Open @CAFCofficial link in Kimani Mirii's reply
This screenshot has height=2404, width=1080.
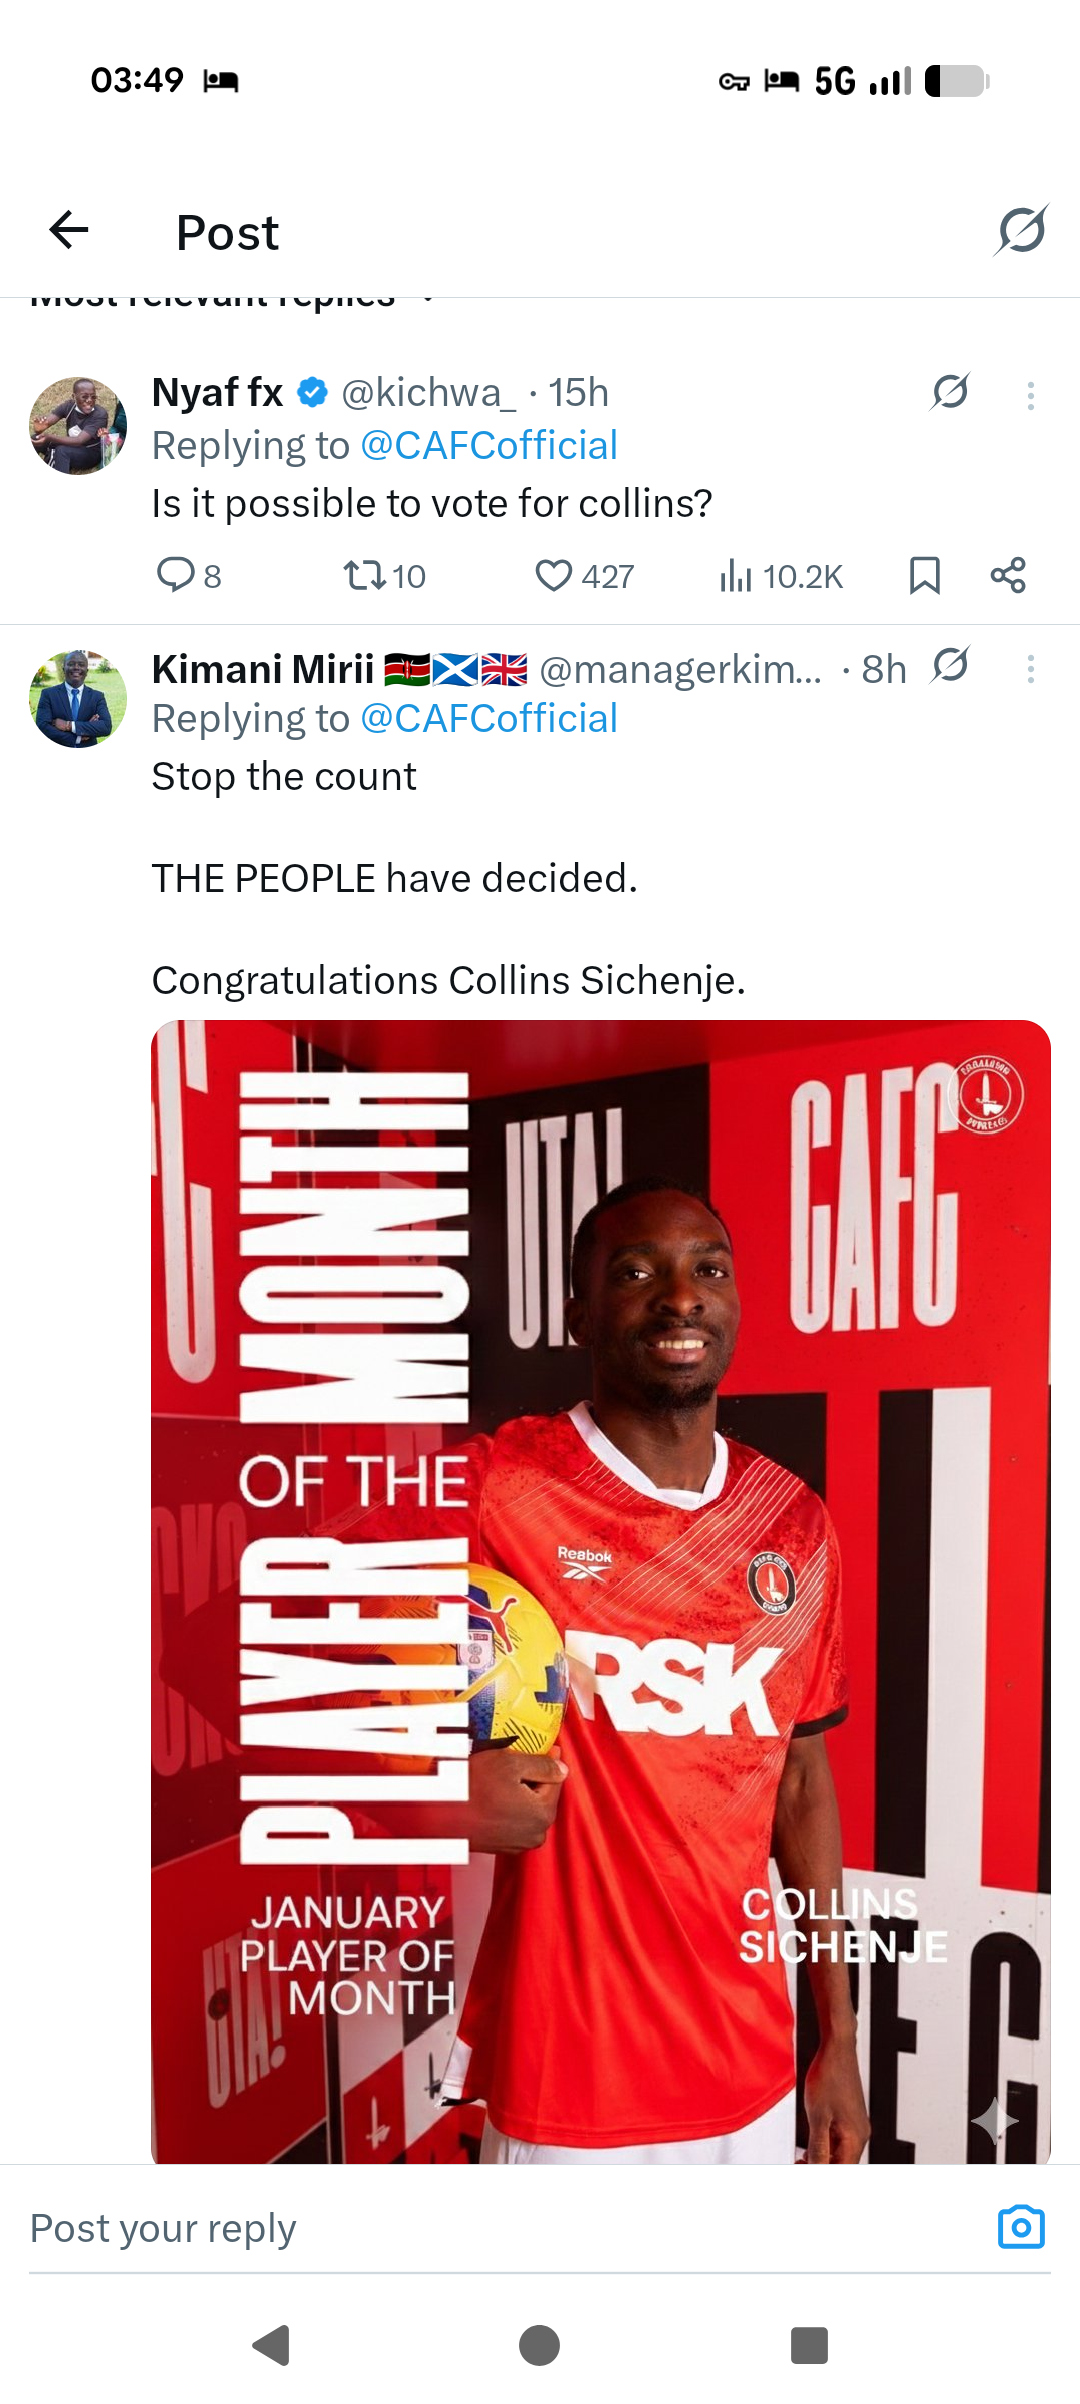tap(488, 719)
